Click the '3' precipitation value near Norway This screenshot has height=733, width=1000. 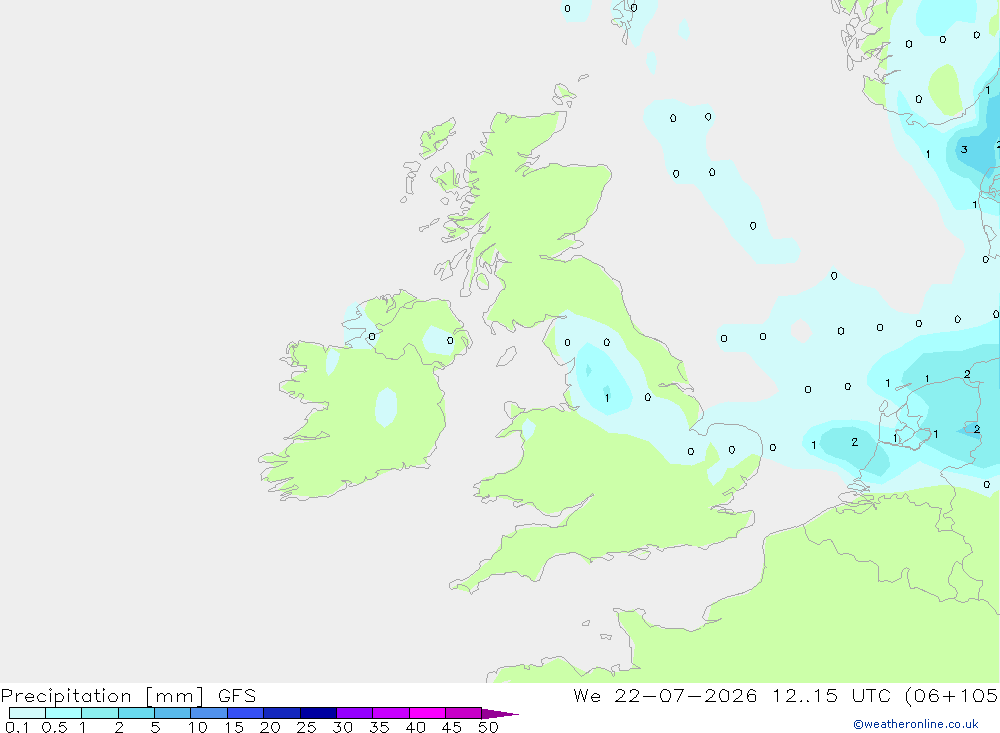(x=964, y=149)
